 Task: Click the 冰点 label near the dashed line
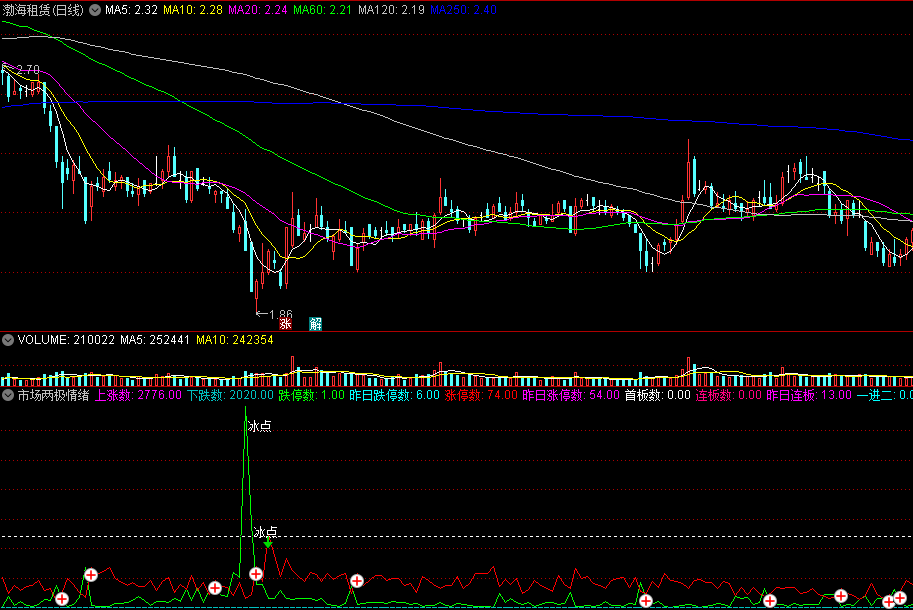pos(266,532)
